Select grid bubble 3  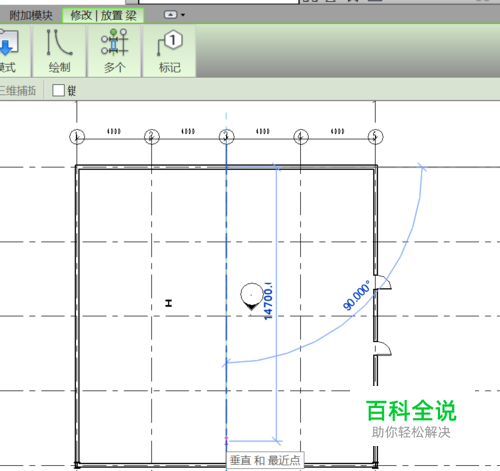point(226,137)
